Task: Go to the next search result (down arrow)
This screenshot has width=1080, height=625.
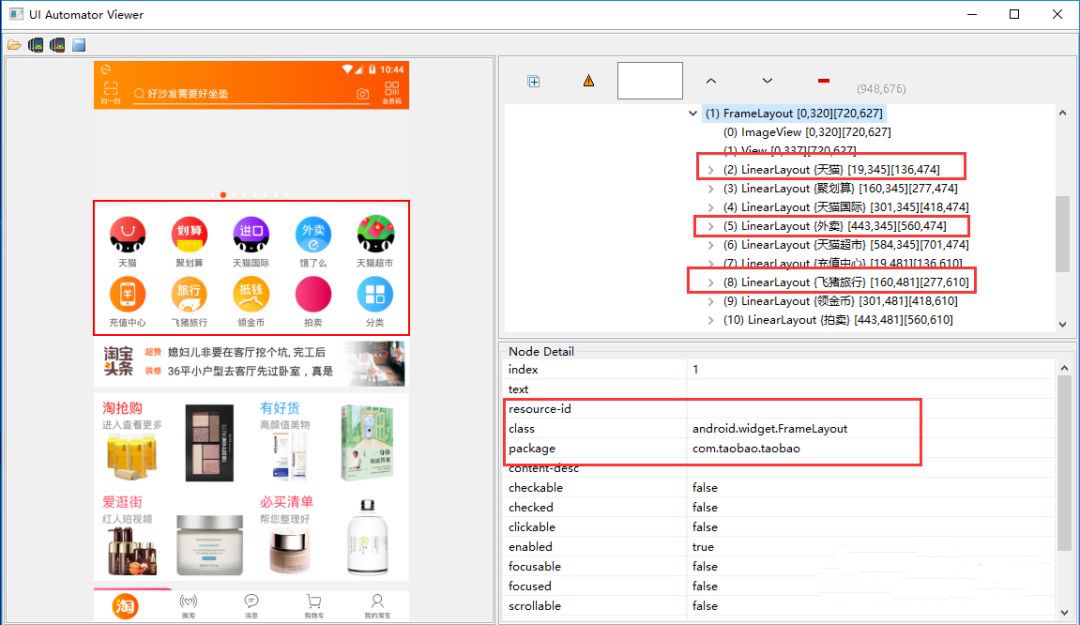Action: pyautogui.click(x=767, y=81)
